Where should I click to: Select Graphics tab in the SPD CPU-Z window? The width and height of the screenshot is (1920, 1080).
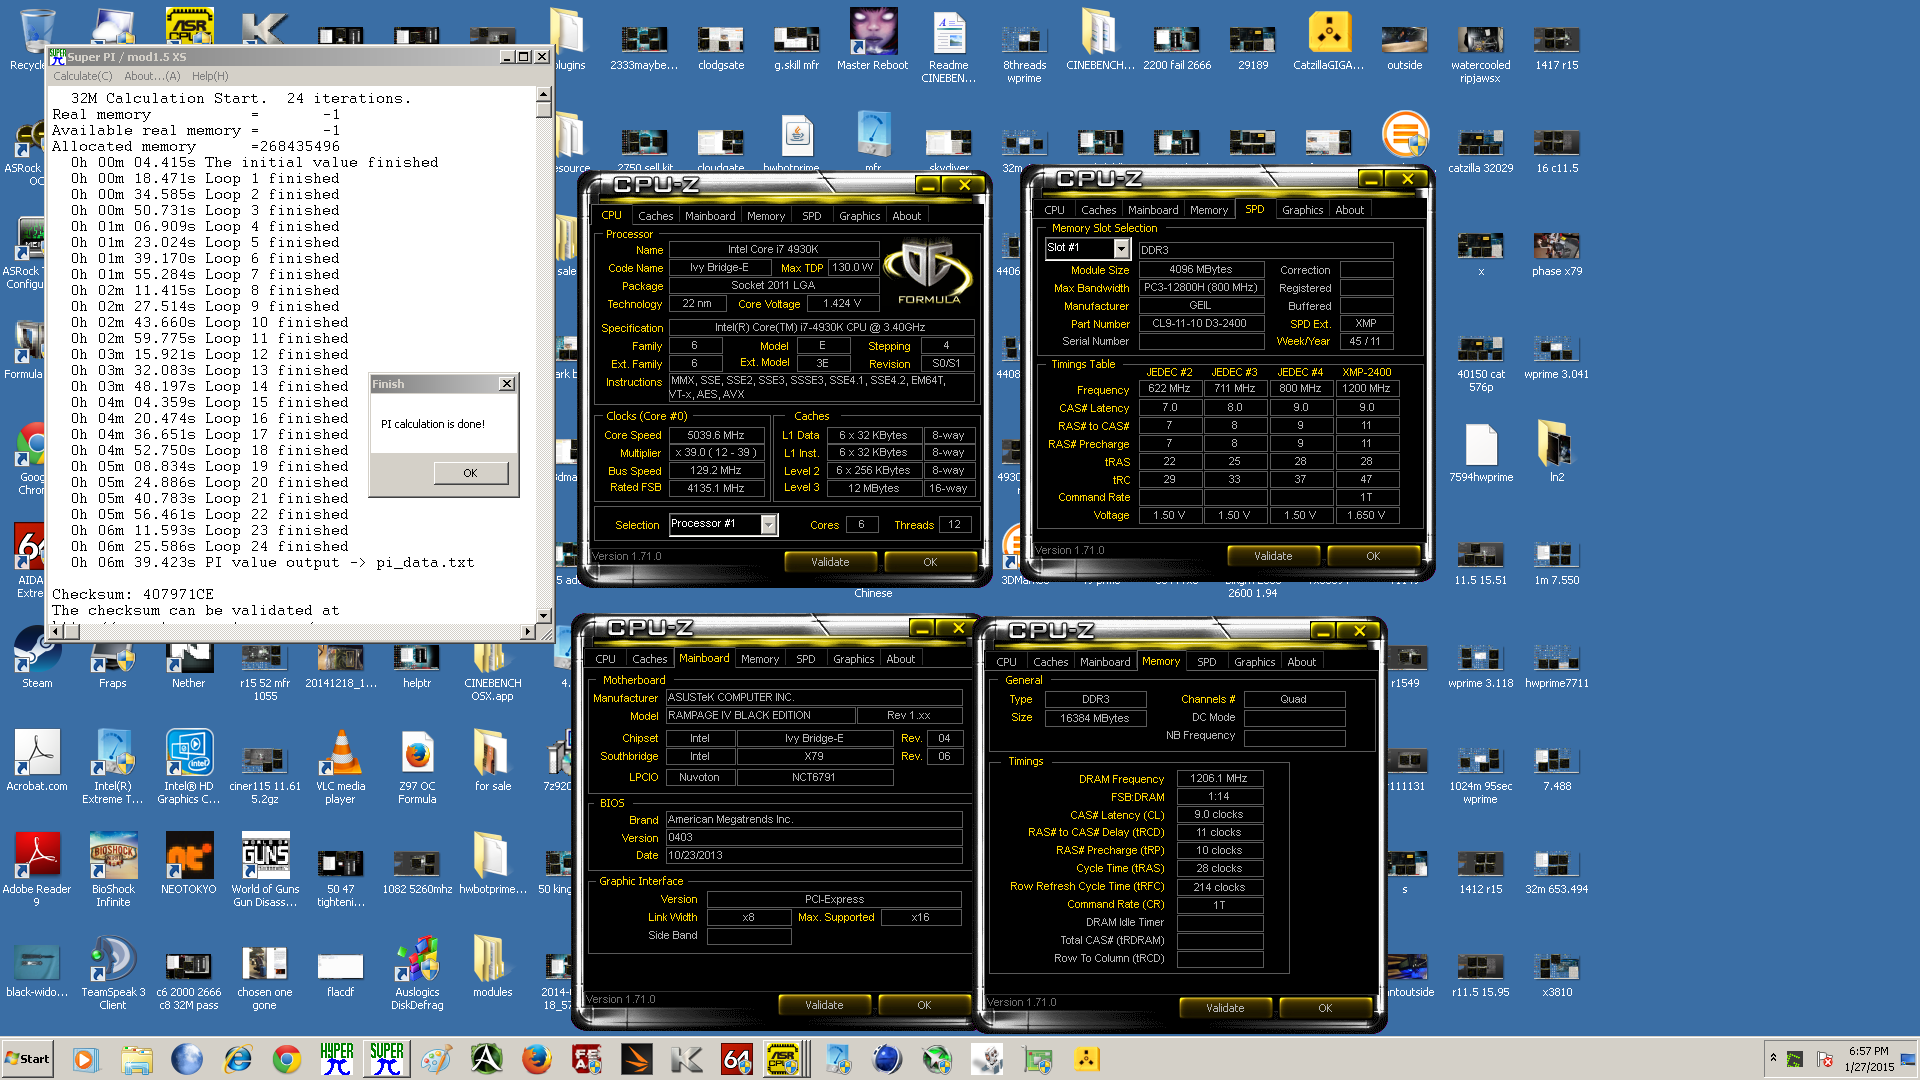click(1302, 210)
